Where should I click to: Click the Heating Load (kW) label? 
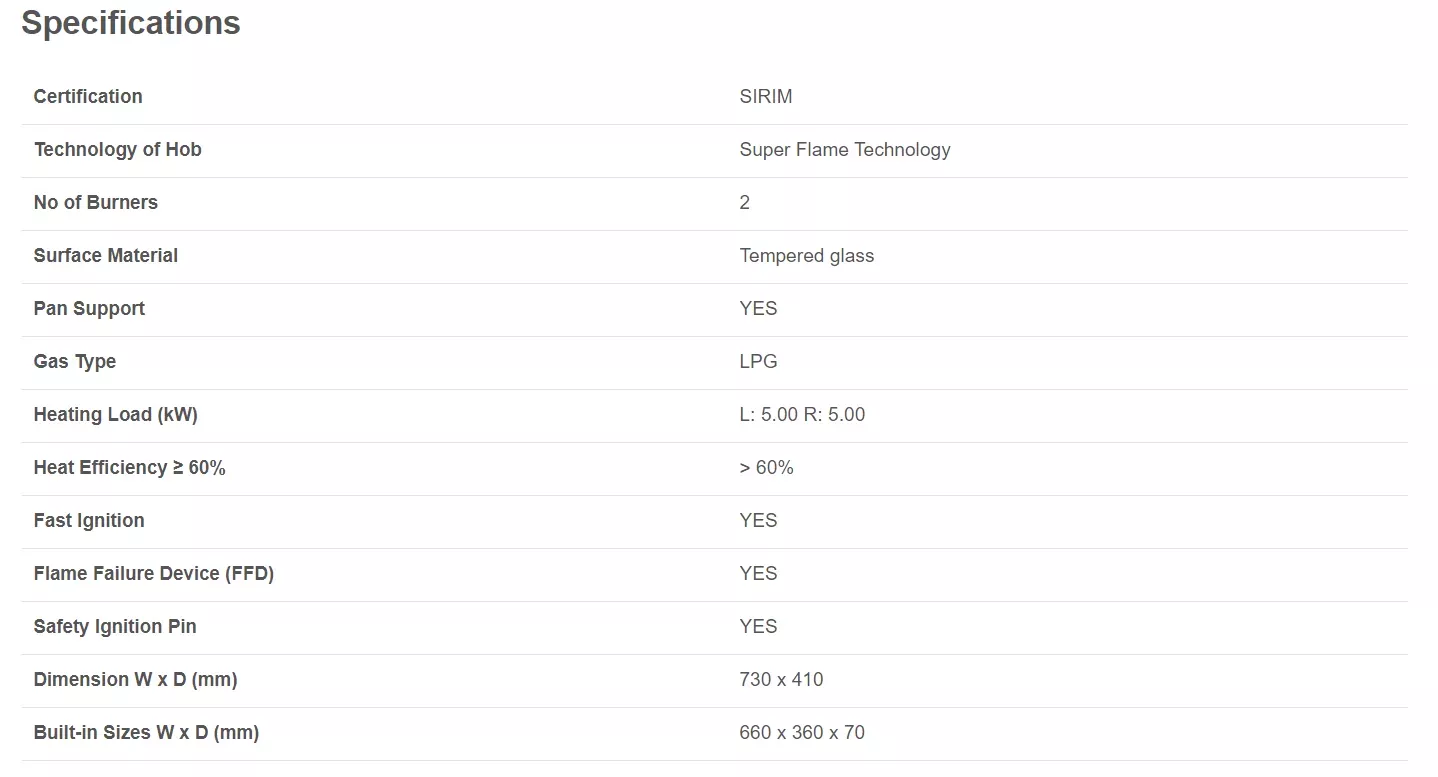(x=116, y=415)
